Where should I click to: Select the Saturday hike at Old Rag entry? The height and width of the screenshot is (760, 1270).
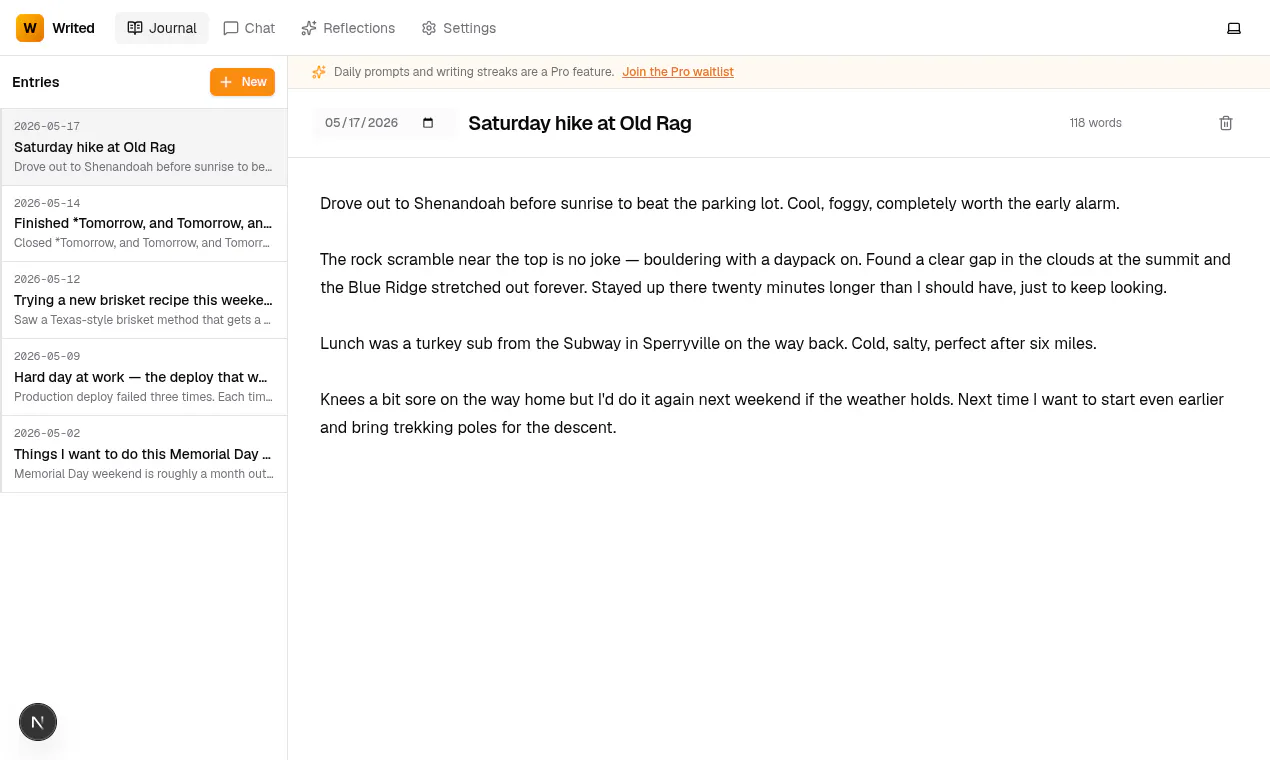(144, 147)
